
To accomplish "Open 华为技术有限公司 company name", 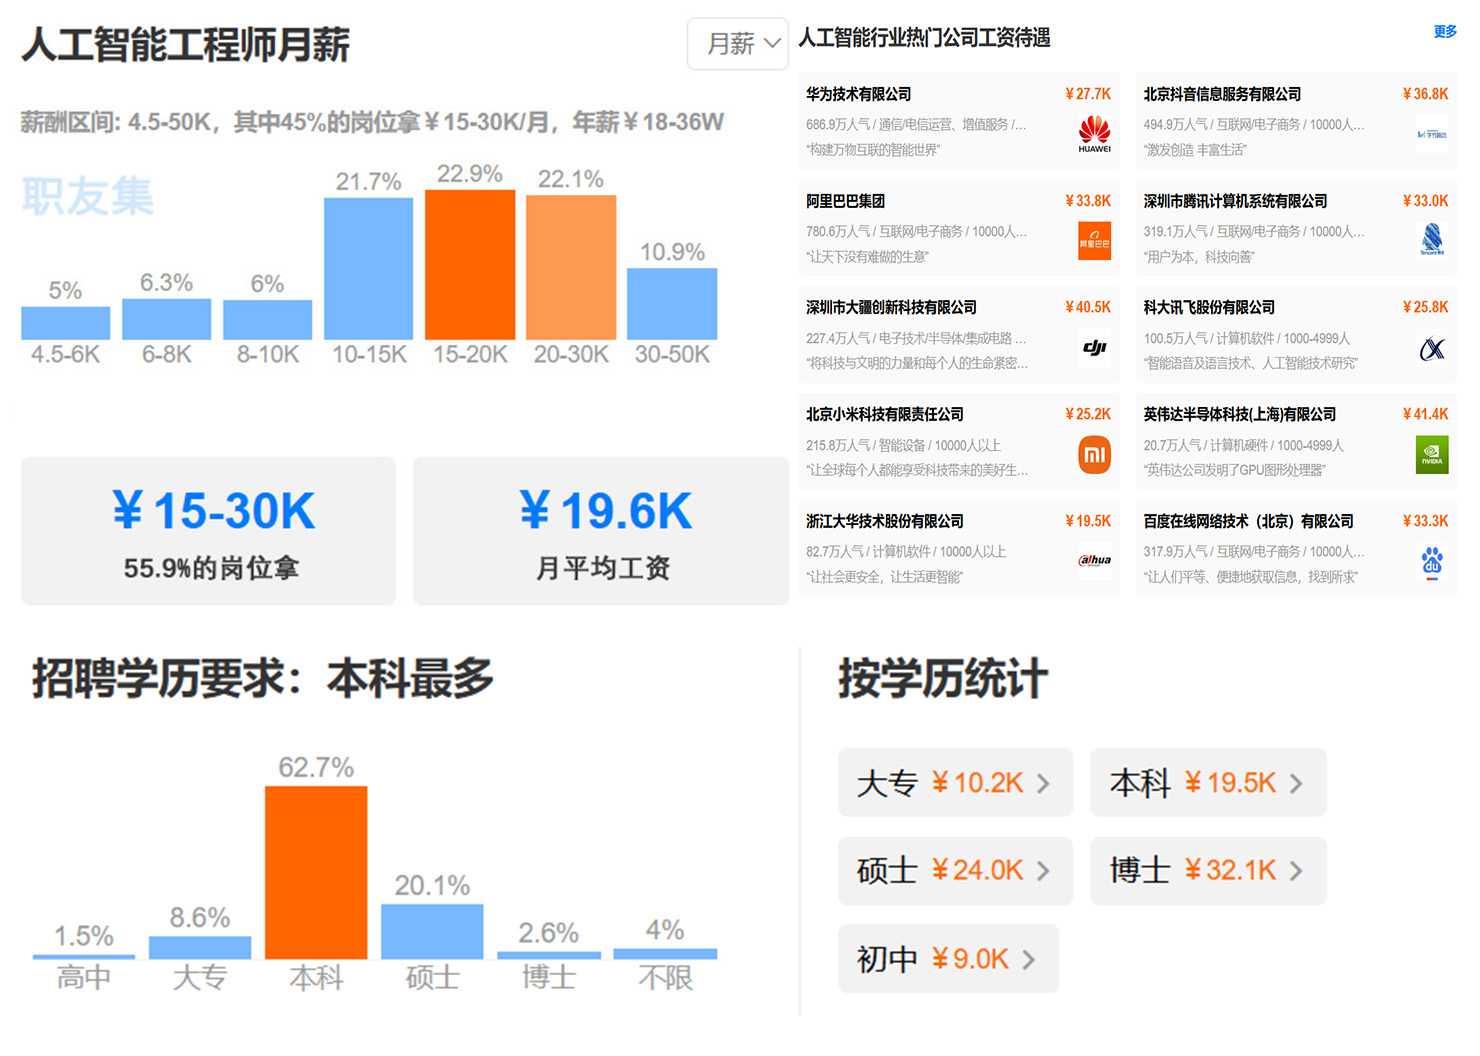I will pos(858,94).
